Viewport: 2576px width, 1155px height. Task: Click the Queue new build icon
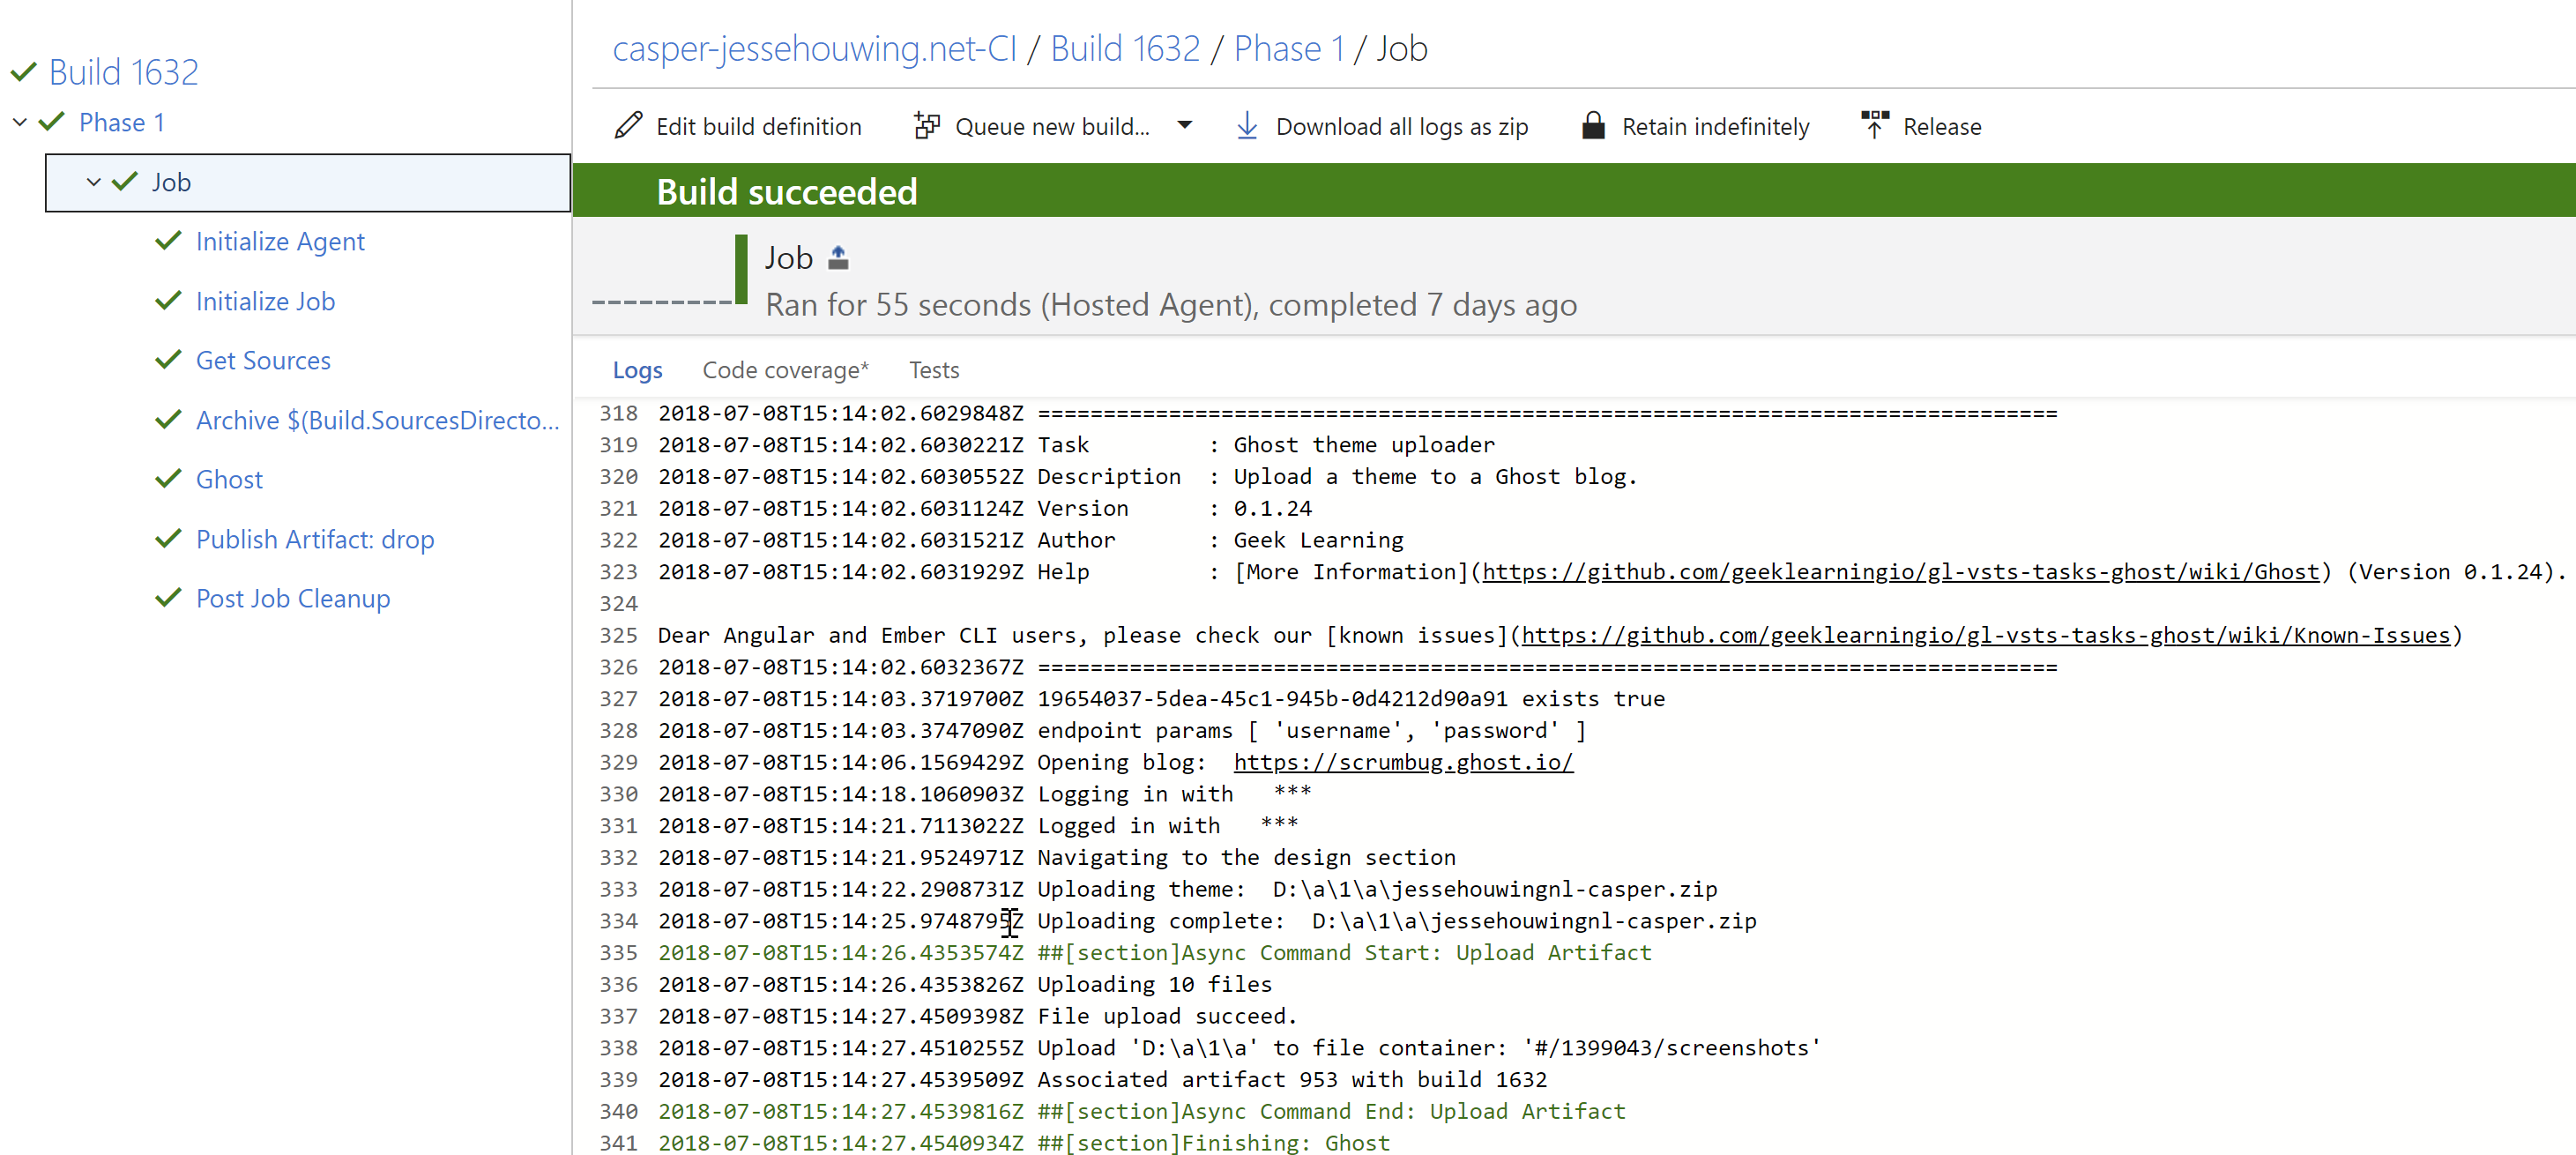click(x=927, y=126)
